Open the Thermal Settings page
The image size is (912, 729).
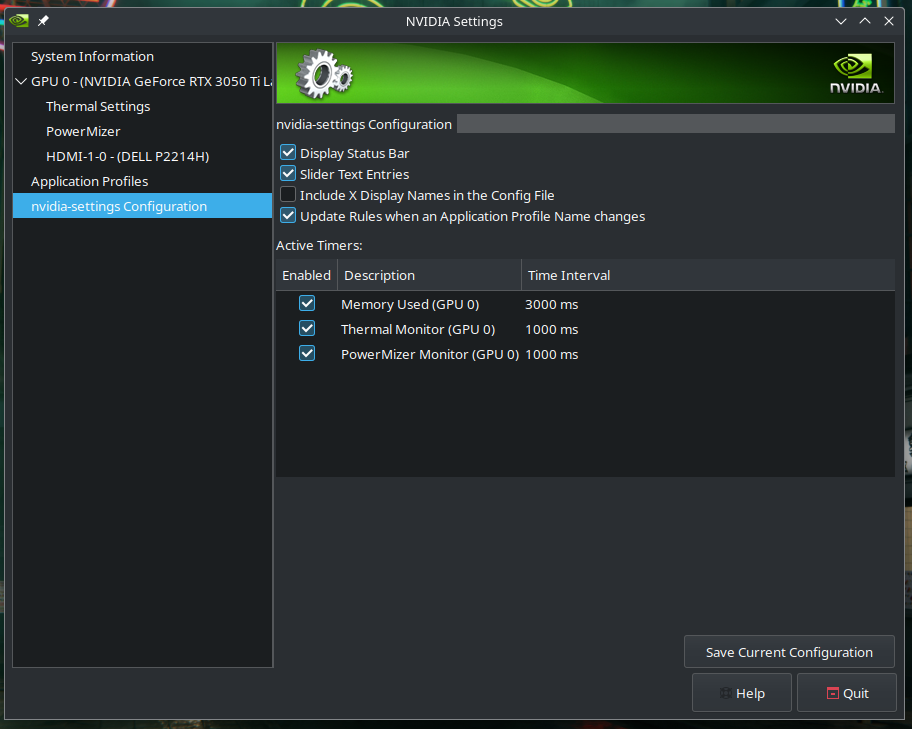pyautogui.click(x=98, y=106)
